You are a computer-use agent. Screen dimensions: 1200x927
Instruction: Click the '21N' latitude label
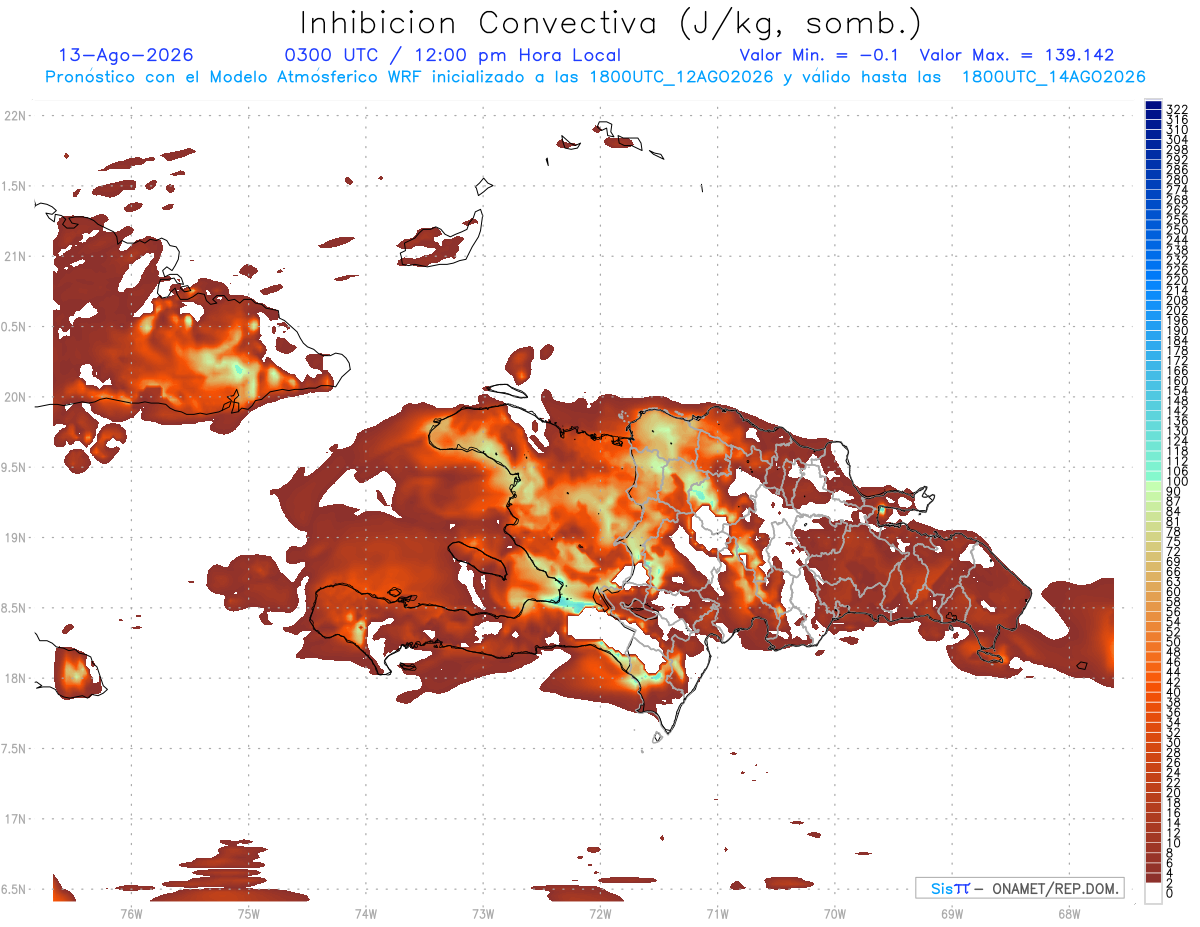14,257
